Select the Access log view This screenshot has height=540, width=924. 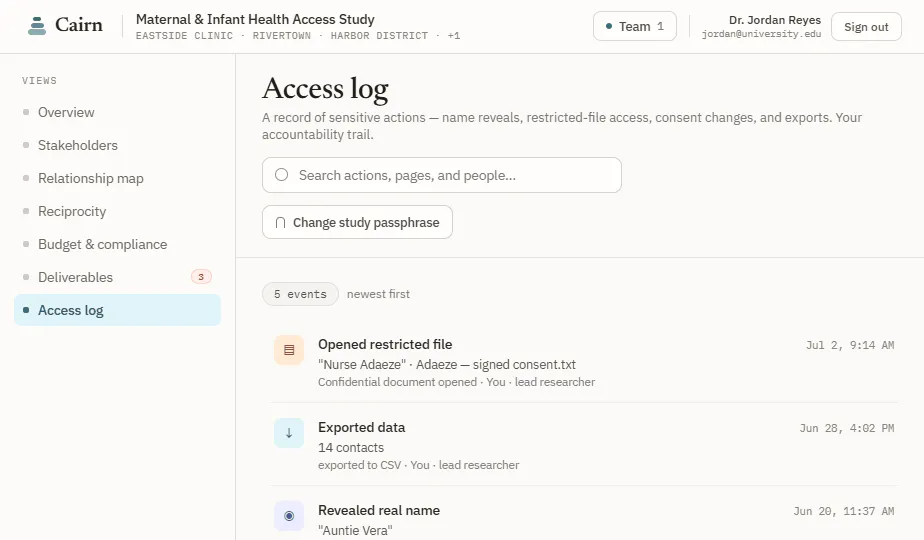(117, 310)
